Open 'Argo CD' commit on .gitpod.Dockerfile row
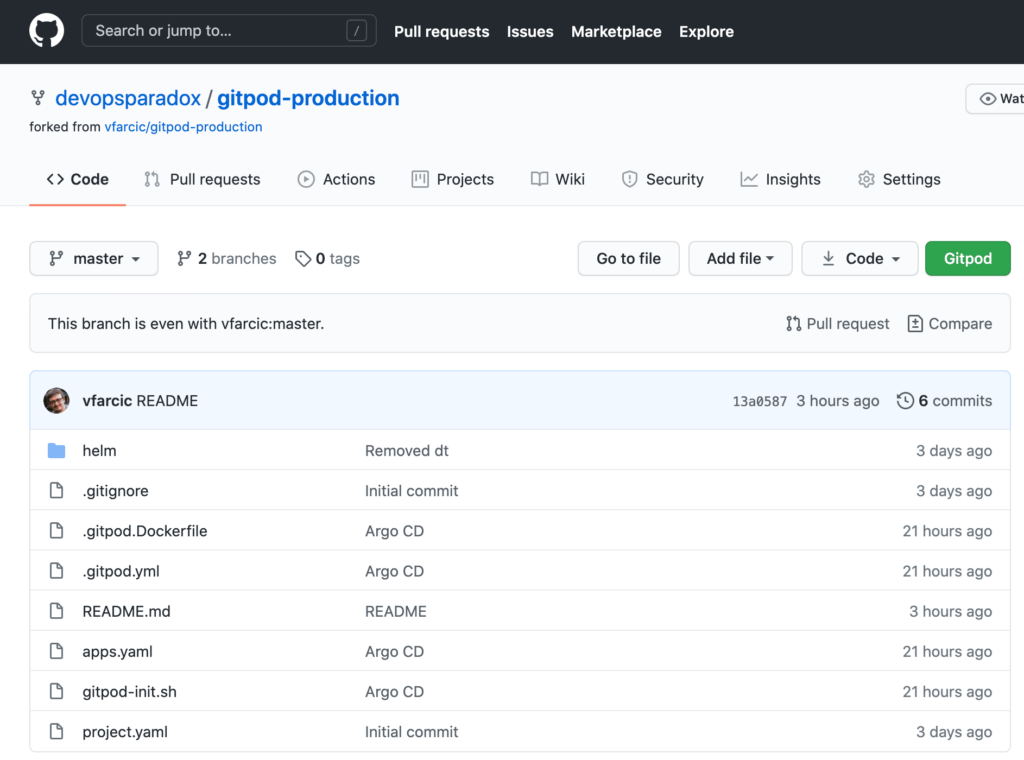 coord(394,531)
